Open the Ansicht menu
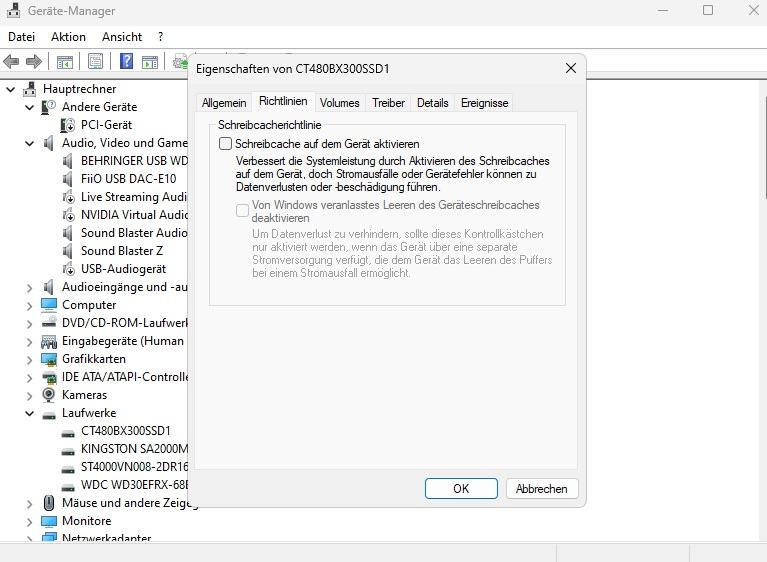This screenshot has width=767, height=562. coord(122,37)
